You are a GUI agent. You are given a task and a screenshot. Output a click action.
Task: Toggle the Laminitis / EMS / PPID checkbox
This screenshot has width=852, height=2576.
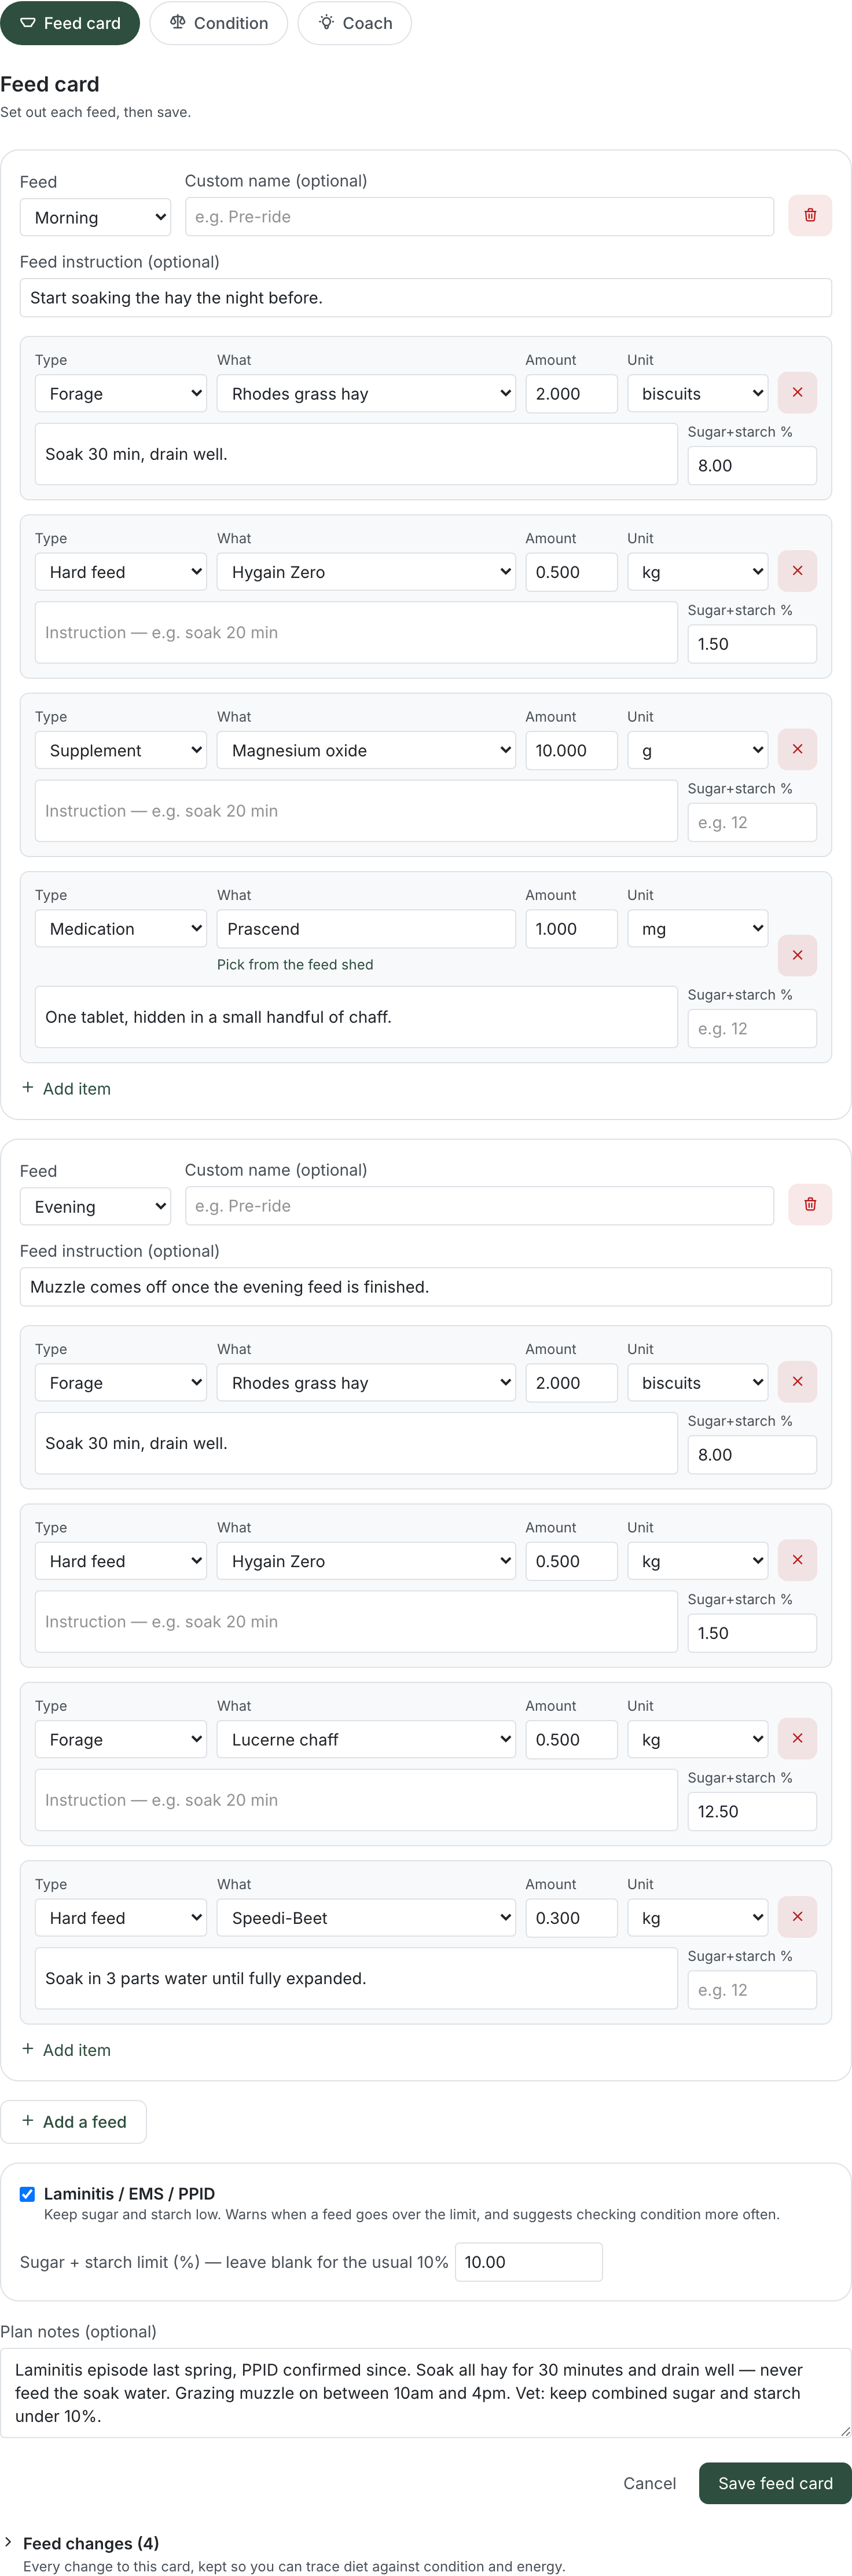tap(27, 2194)
